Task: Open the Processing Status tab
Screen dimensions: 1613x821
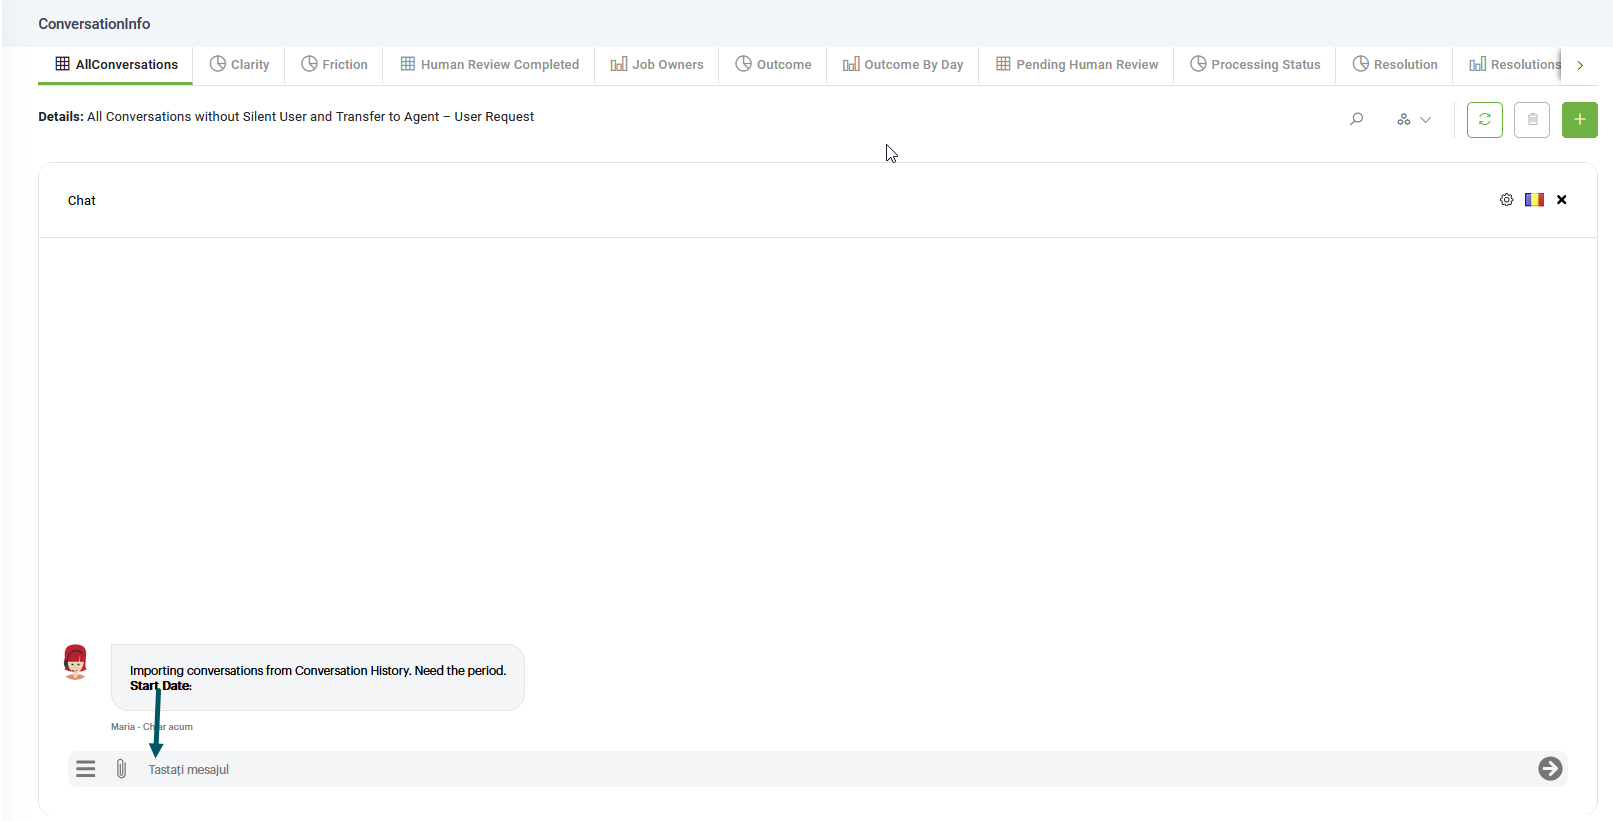Action: 1255,65
